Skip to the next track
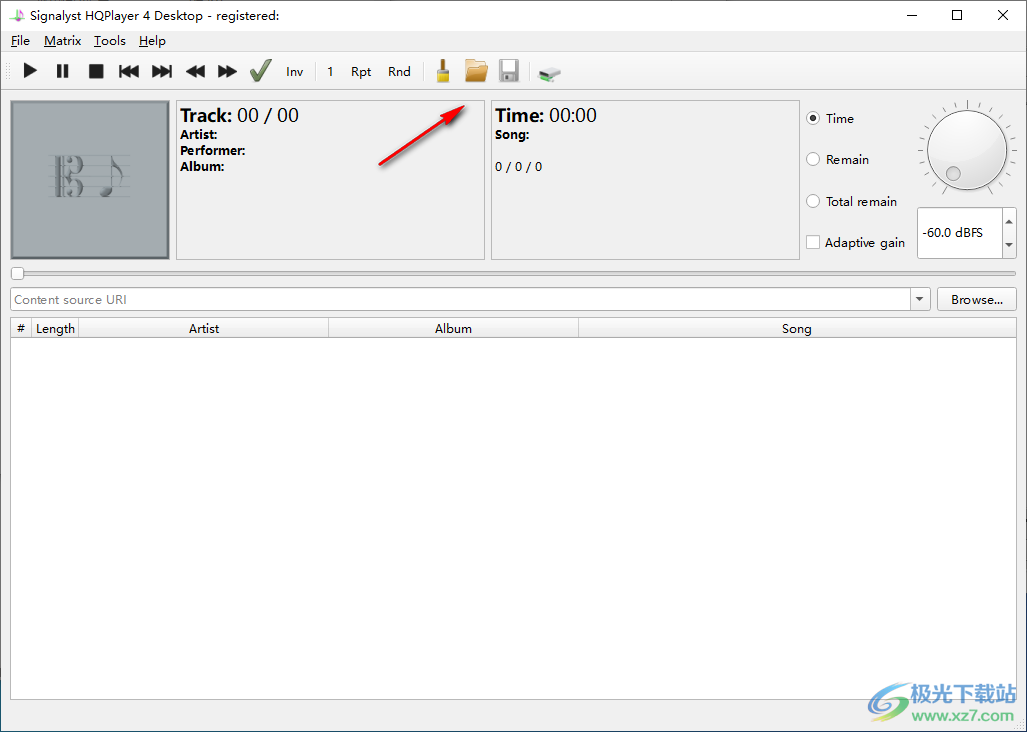The image size is (1027, 732). pos(162,71)
